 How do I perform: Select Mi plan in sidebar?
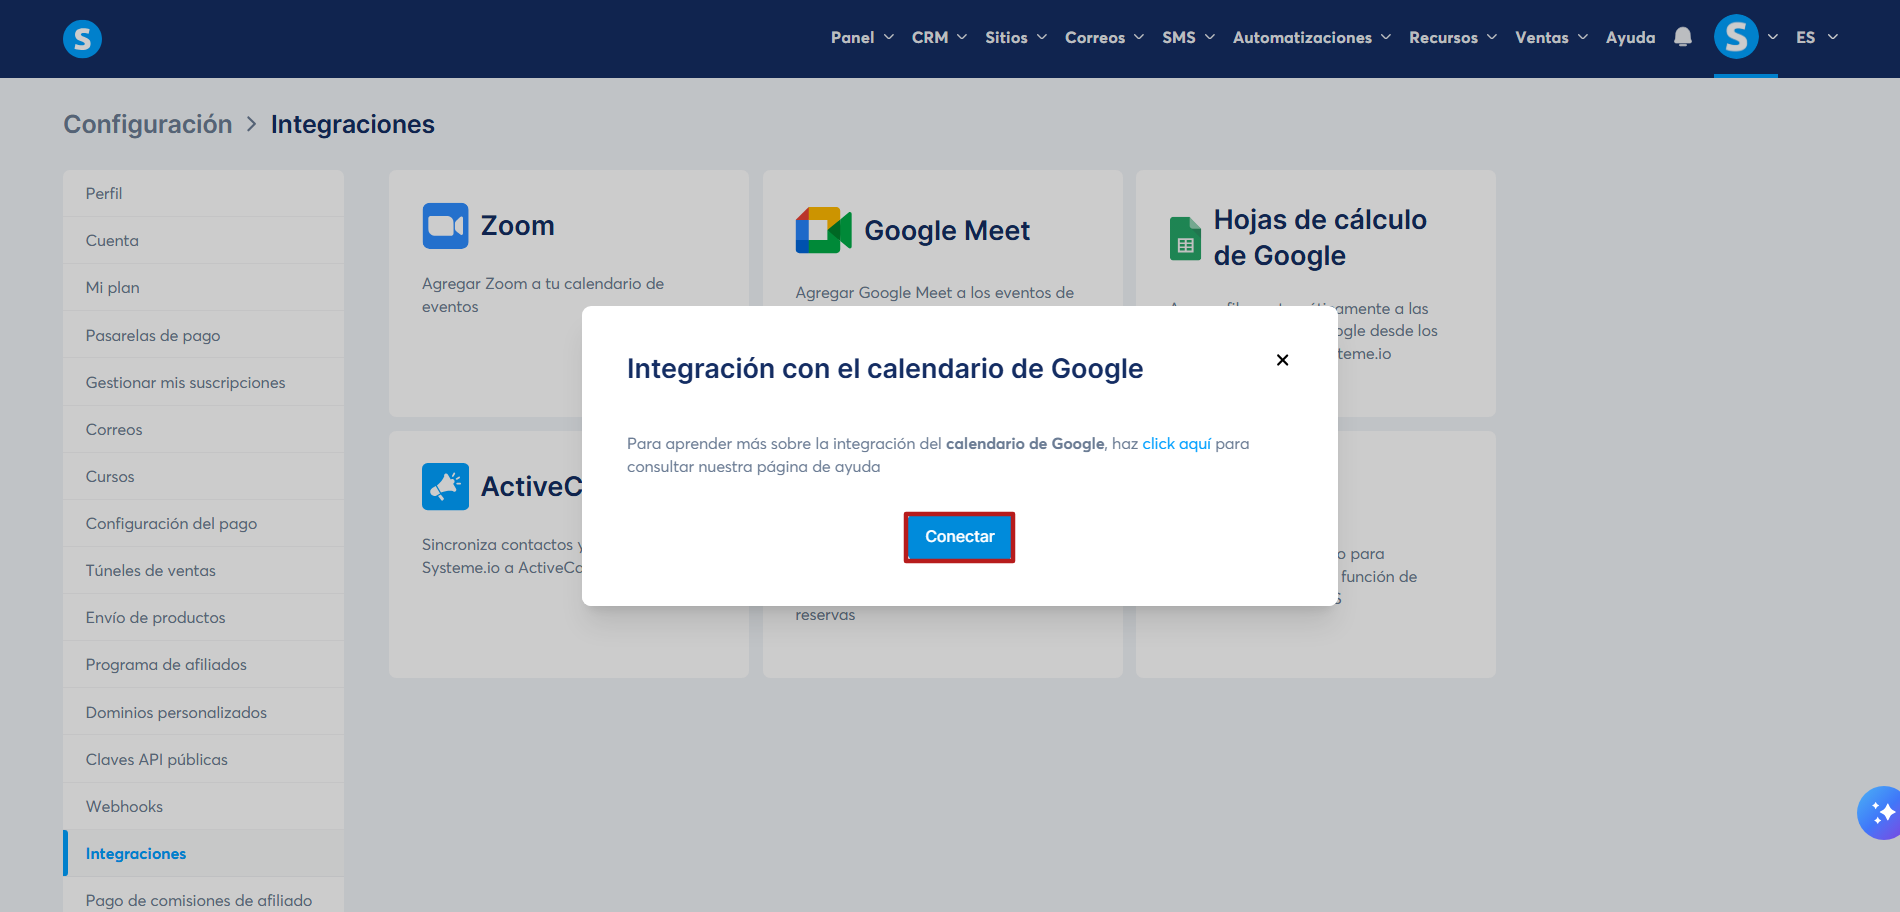204,288
